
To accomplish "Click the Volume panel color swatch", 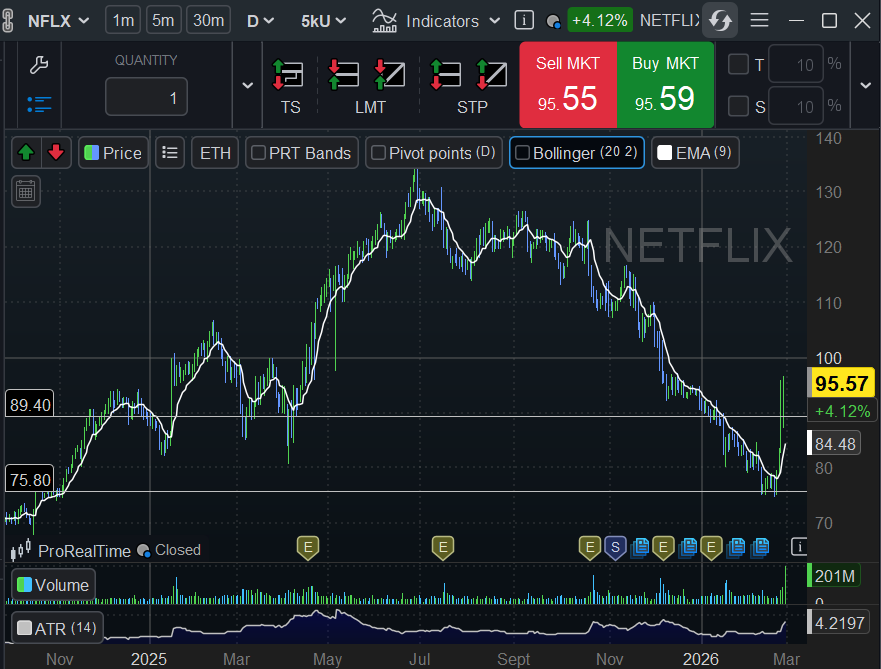I will [x=25, y=586].
